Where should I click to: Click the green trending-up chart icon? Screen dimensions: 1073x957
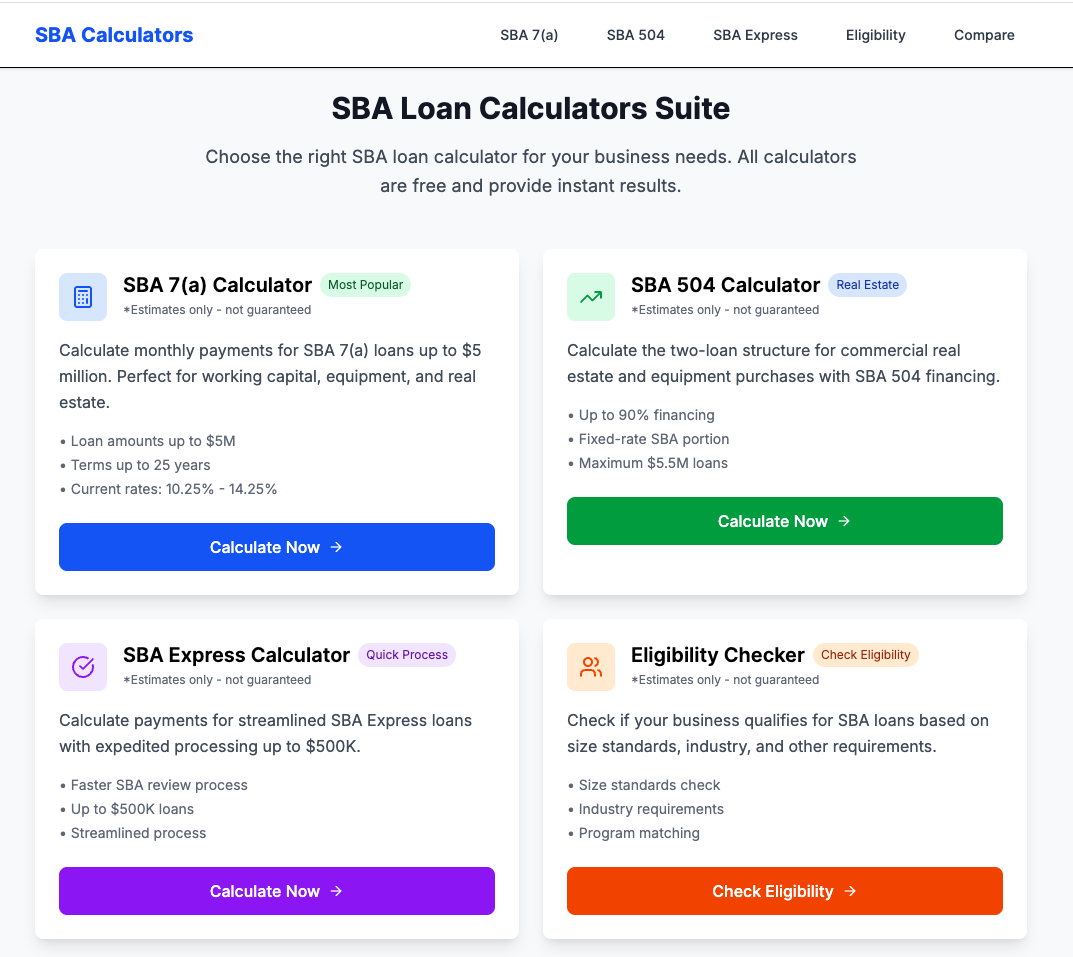click(x=591, y=297)
